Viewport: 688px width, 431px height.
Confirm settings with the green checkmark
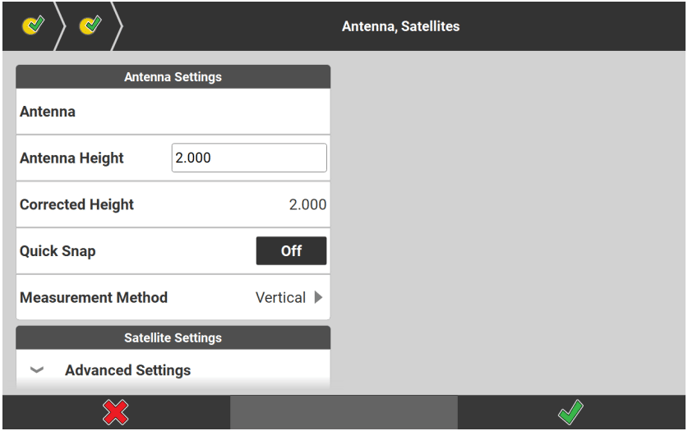tap(571, 412)
